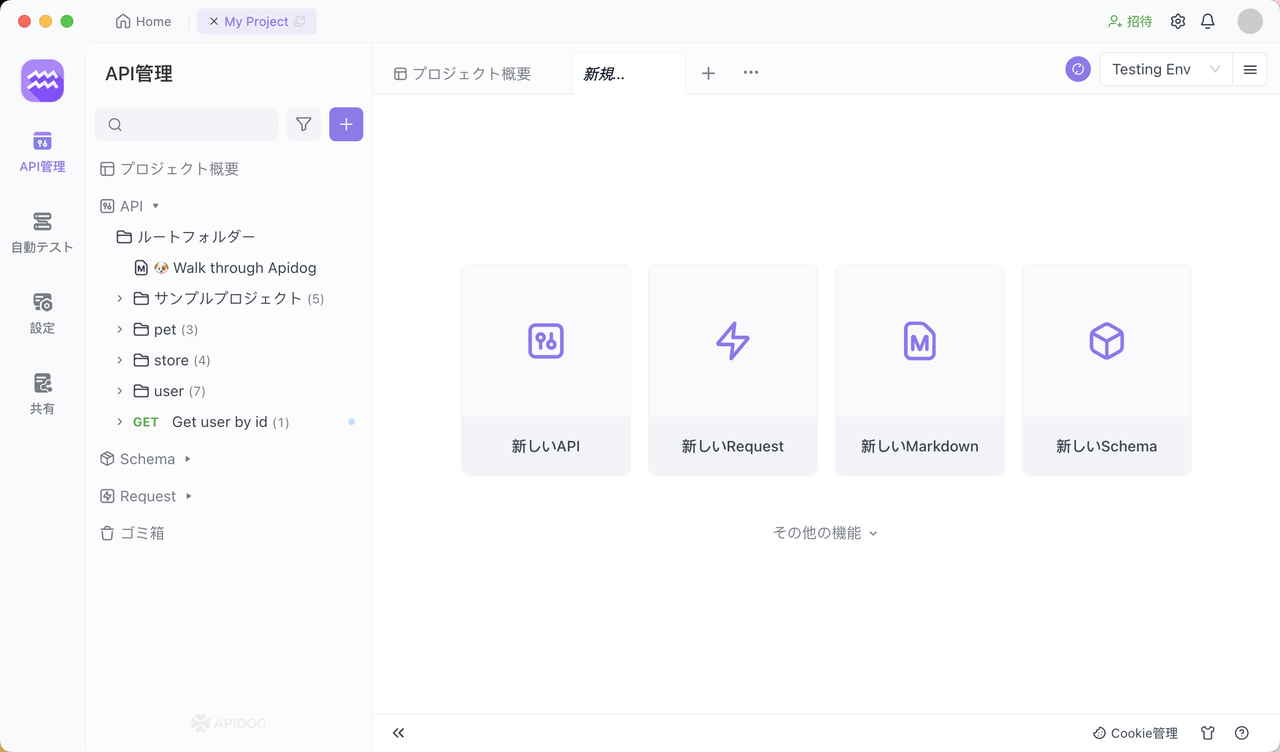Click the purple plus add button
1280x752 pixels.
[346, 124]
